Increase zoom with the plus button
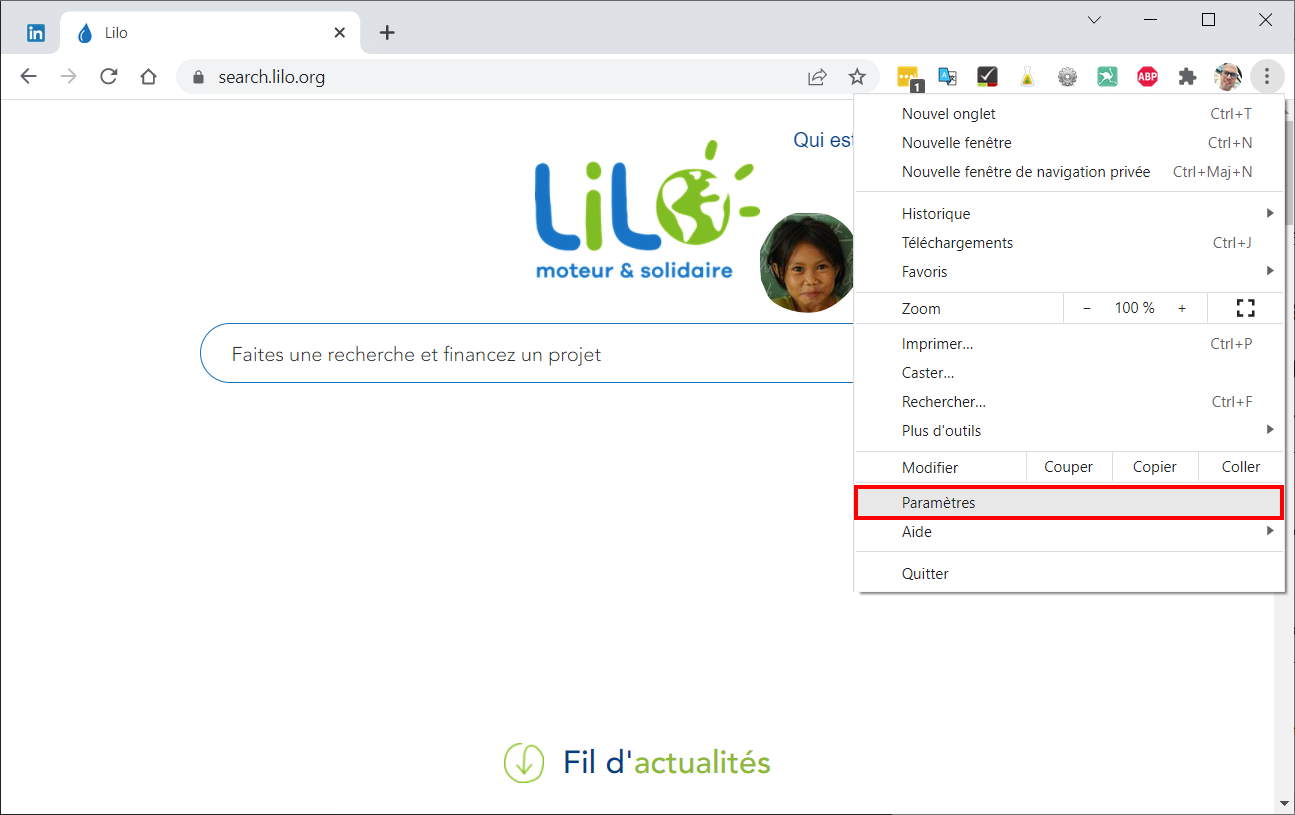 [1182, 308]
